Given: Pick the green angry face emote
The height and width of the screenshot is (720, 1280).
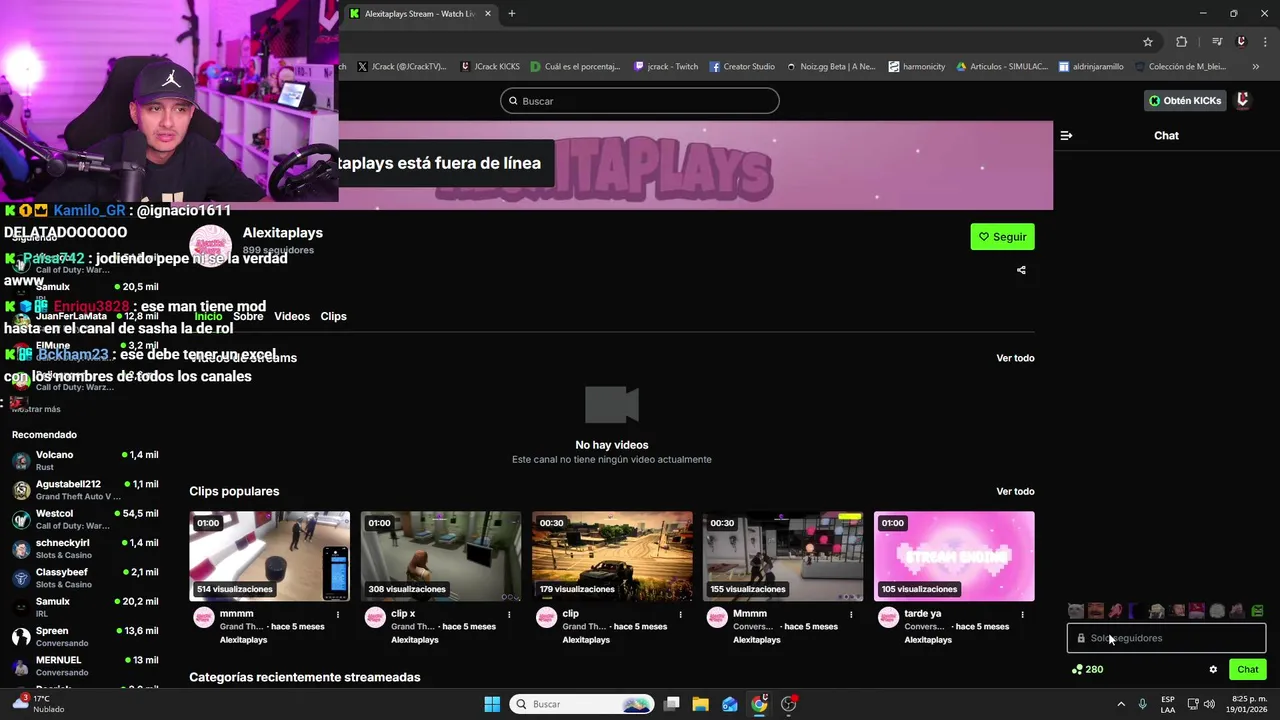Looking at the screenshot, I should pos(1257,611).
